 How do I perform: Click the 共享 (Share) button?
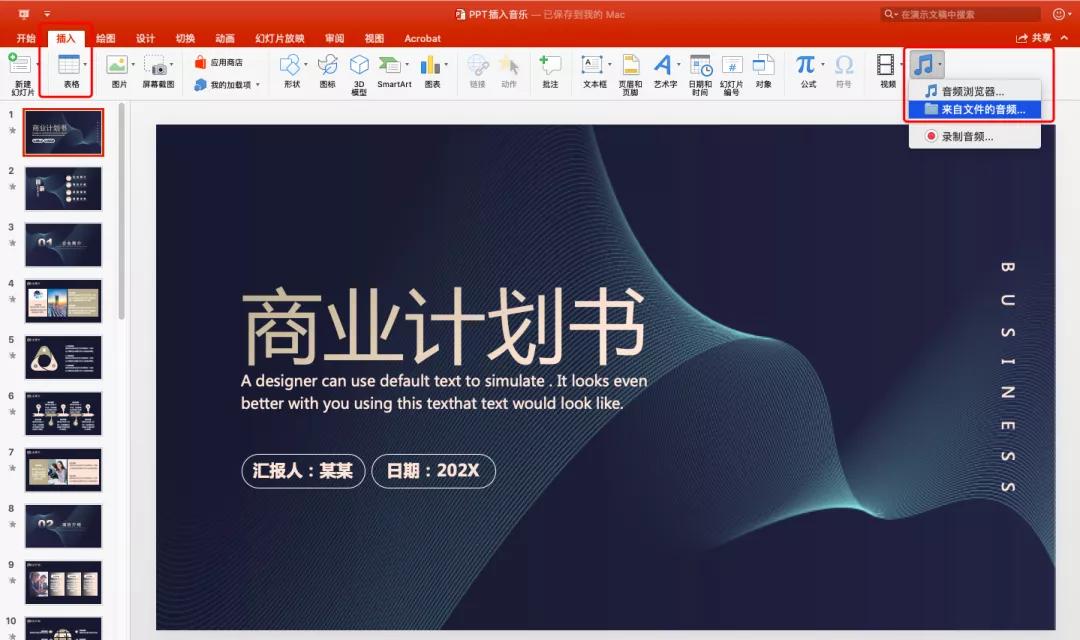coord(1040,37)
